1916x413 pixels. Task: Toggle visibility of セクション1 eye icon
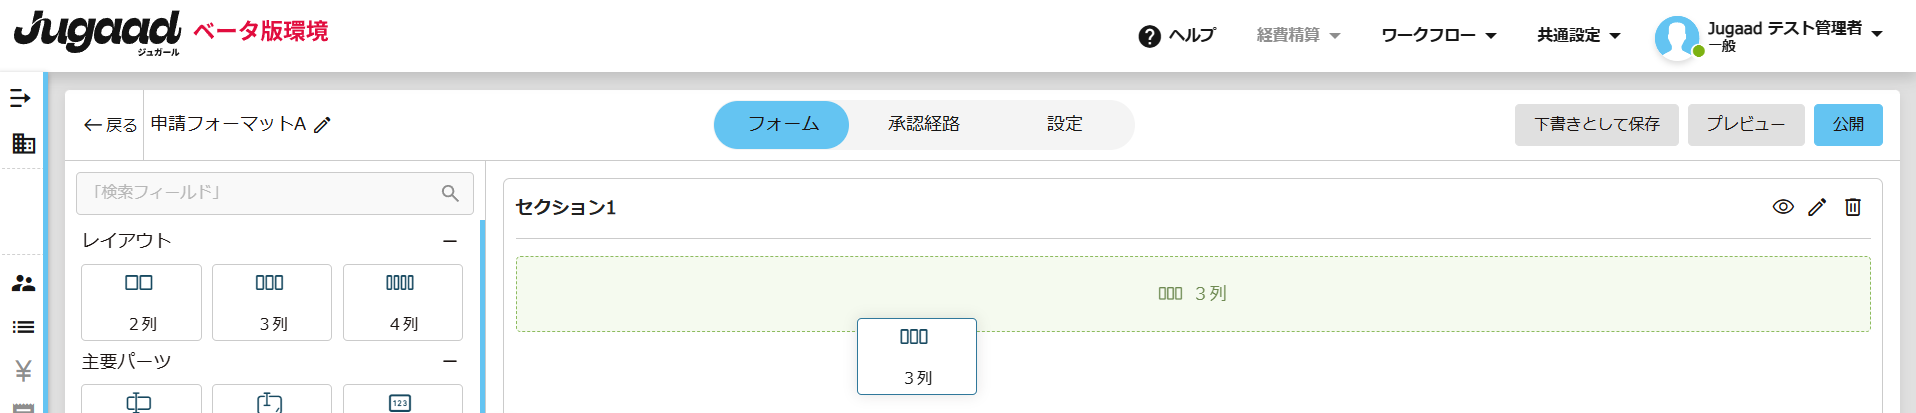coord(1782,207)
